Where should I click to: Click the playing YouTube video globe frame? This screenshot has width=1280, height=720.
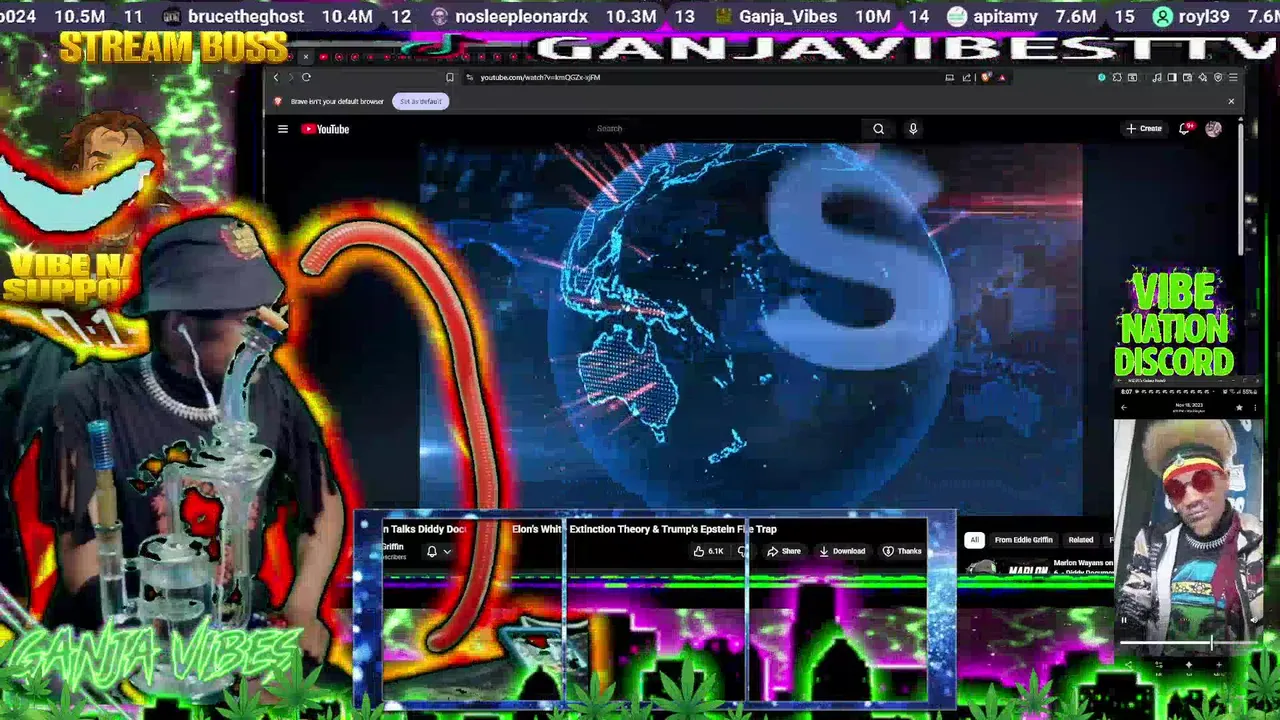[x=750, y=328]
